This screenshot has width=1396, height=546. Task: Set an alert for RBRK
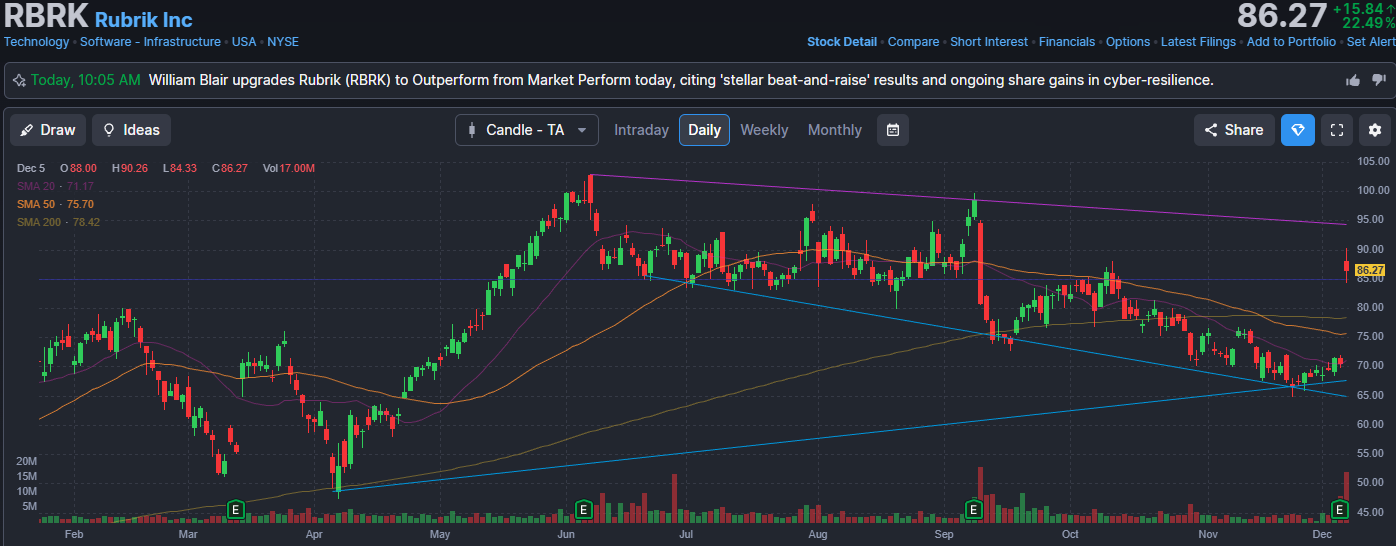1371,42
